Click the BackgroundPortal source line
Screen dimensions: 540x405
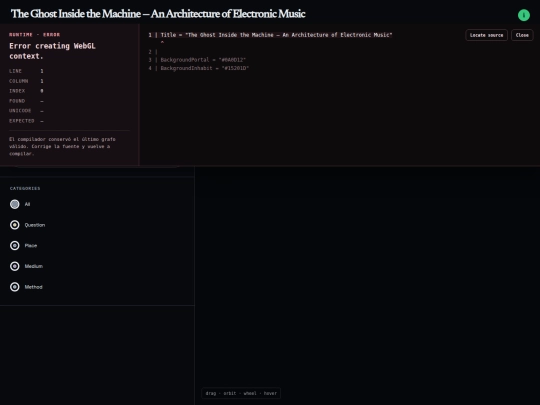(197, 60)
